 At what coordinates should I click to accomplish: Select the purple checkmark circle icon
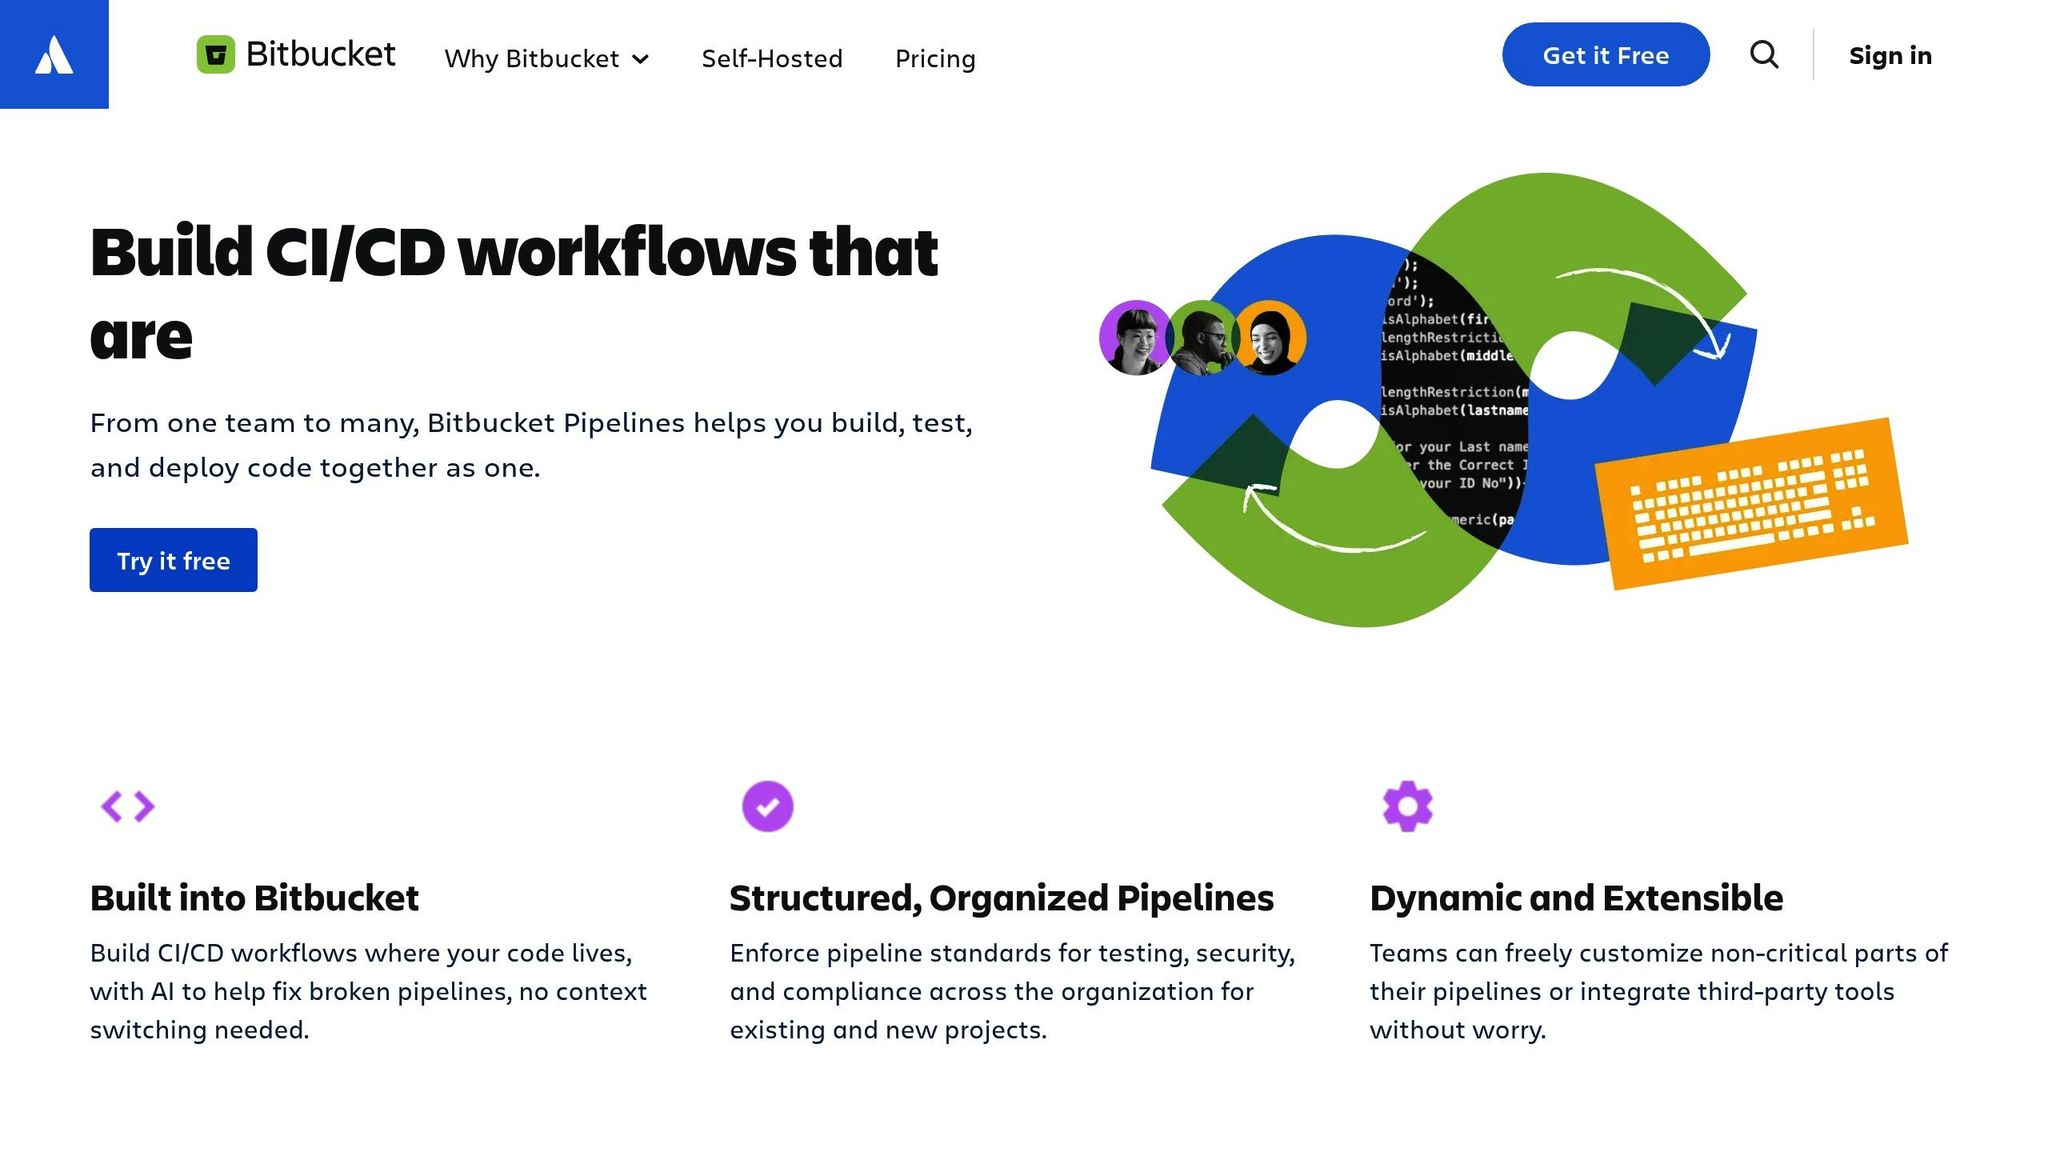[767, 806]
